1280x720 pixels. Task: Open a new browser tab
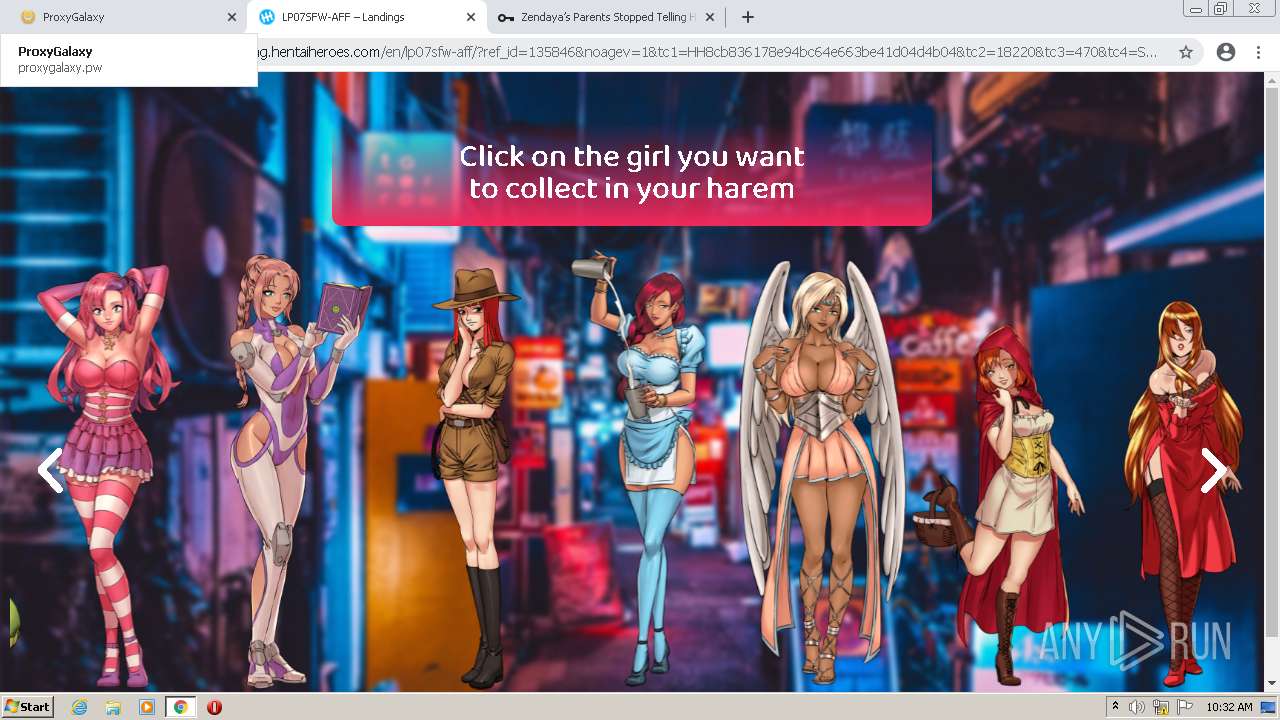[x=747, y=17]
